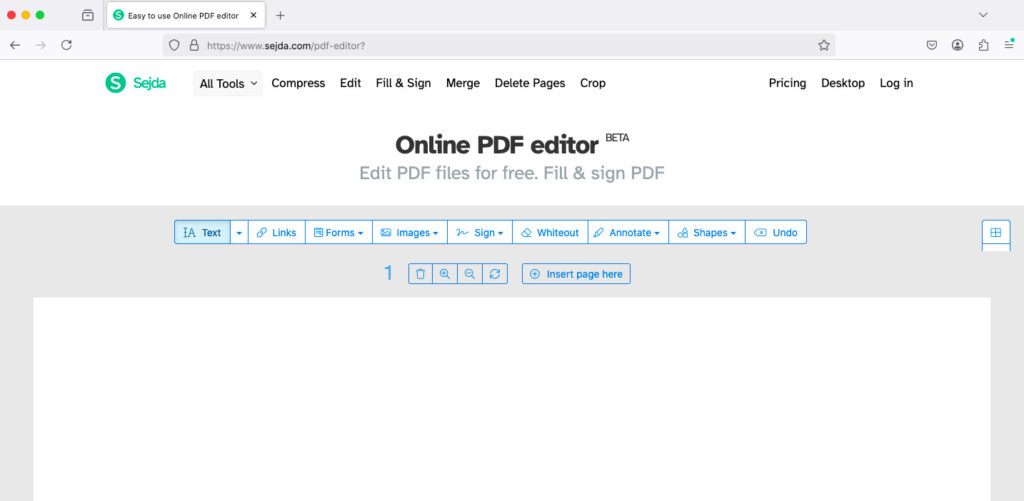Open the Merge tool
The height and width of the screenshot is (501, 1024).
(463, 83)
